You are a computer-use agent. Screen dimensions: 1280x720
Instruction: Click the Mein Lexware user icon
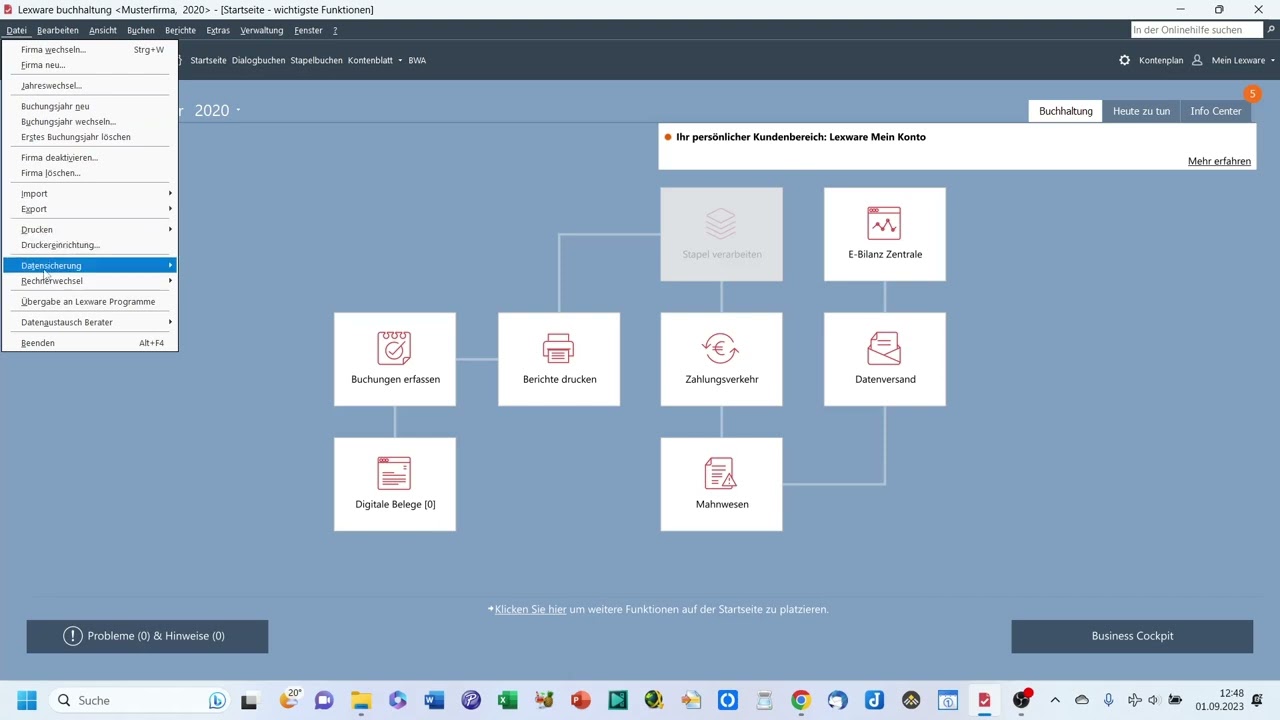point(1197,60)
